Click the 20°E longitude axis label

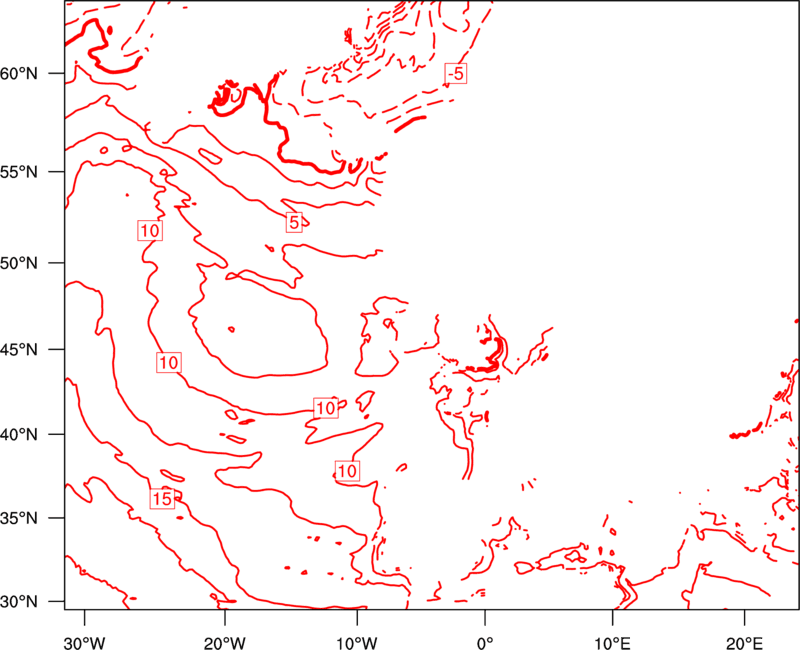[x=744, y=643]
